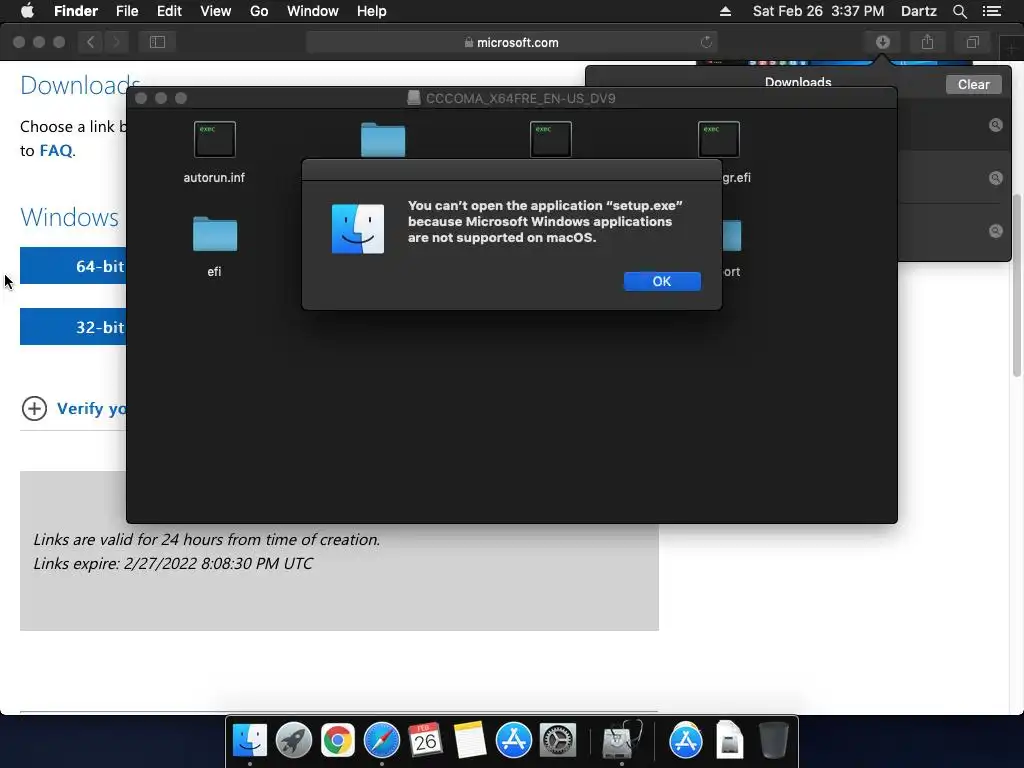
Task: Select the exec file labeled gr.efi
Action: 718,139
